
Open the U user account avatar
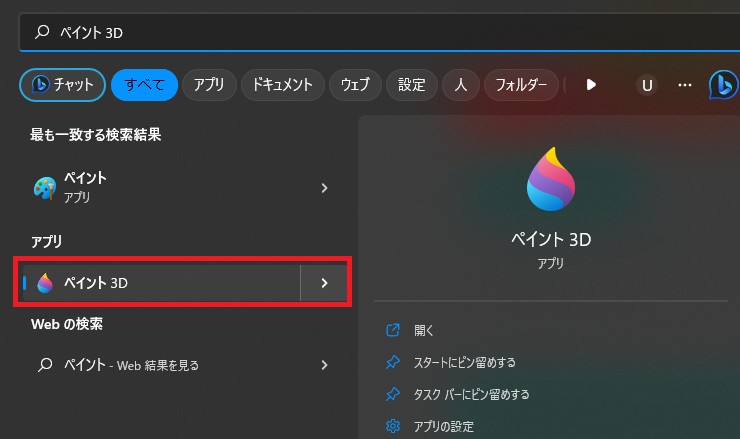click(x=647, y=85)
